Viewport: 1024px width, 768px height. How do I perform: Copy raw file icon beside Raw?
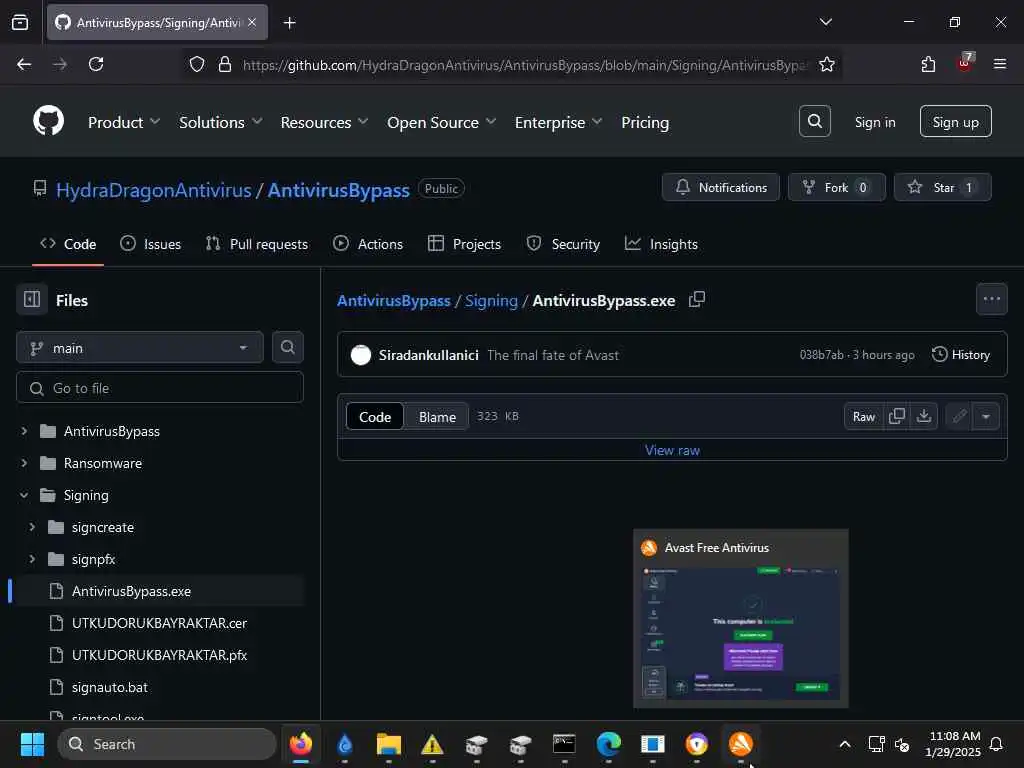click(897, 416)
